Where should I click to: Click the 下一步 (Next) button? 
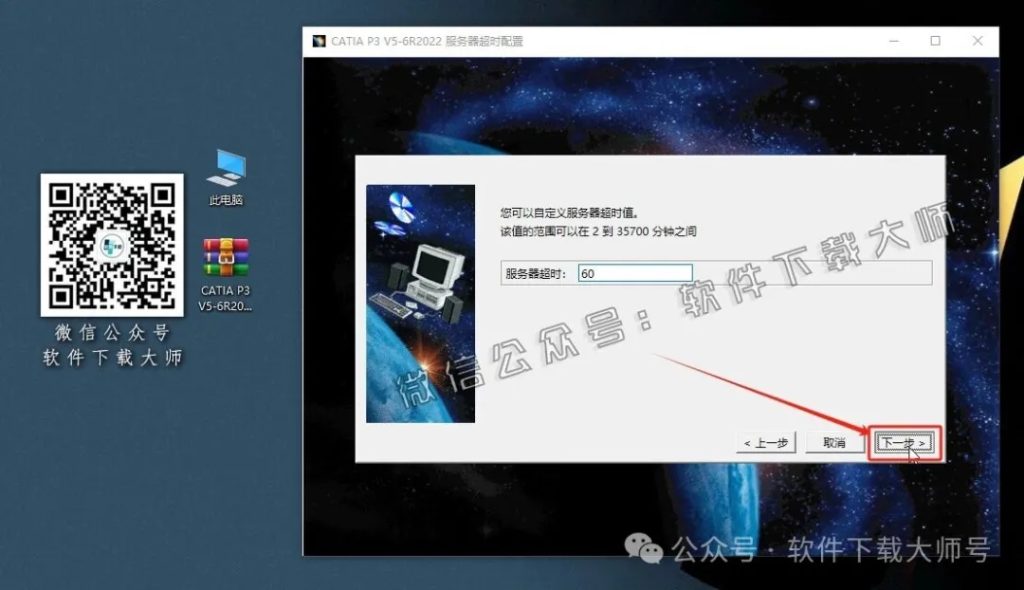(902, 443)
